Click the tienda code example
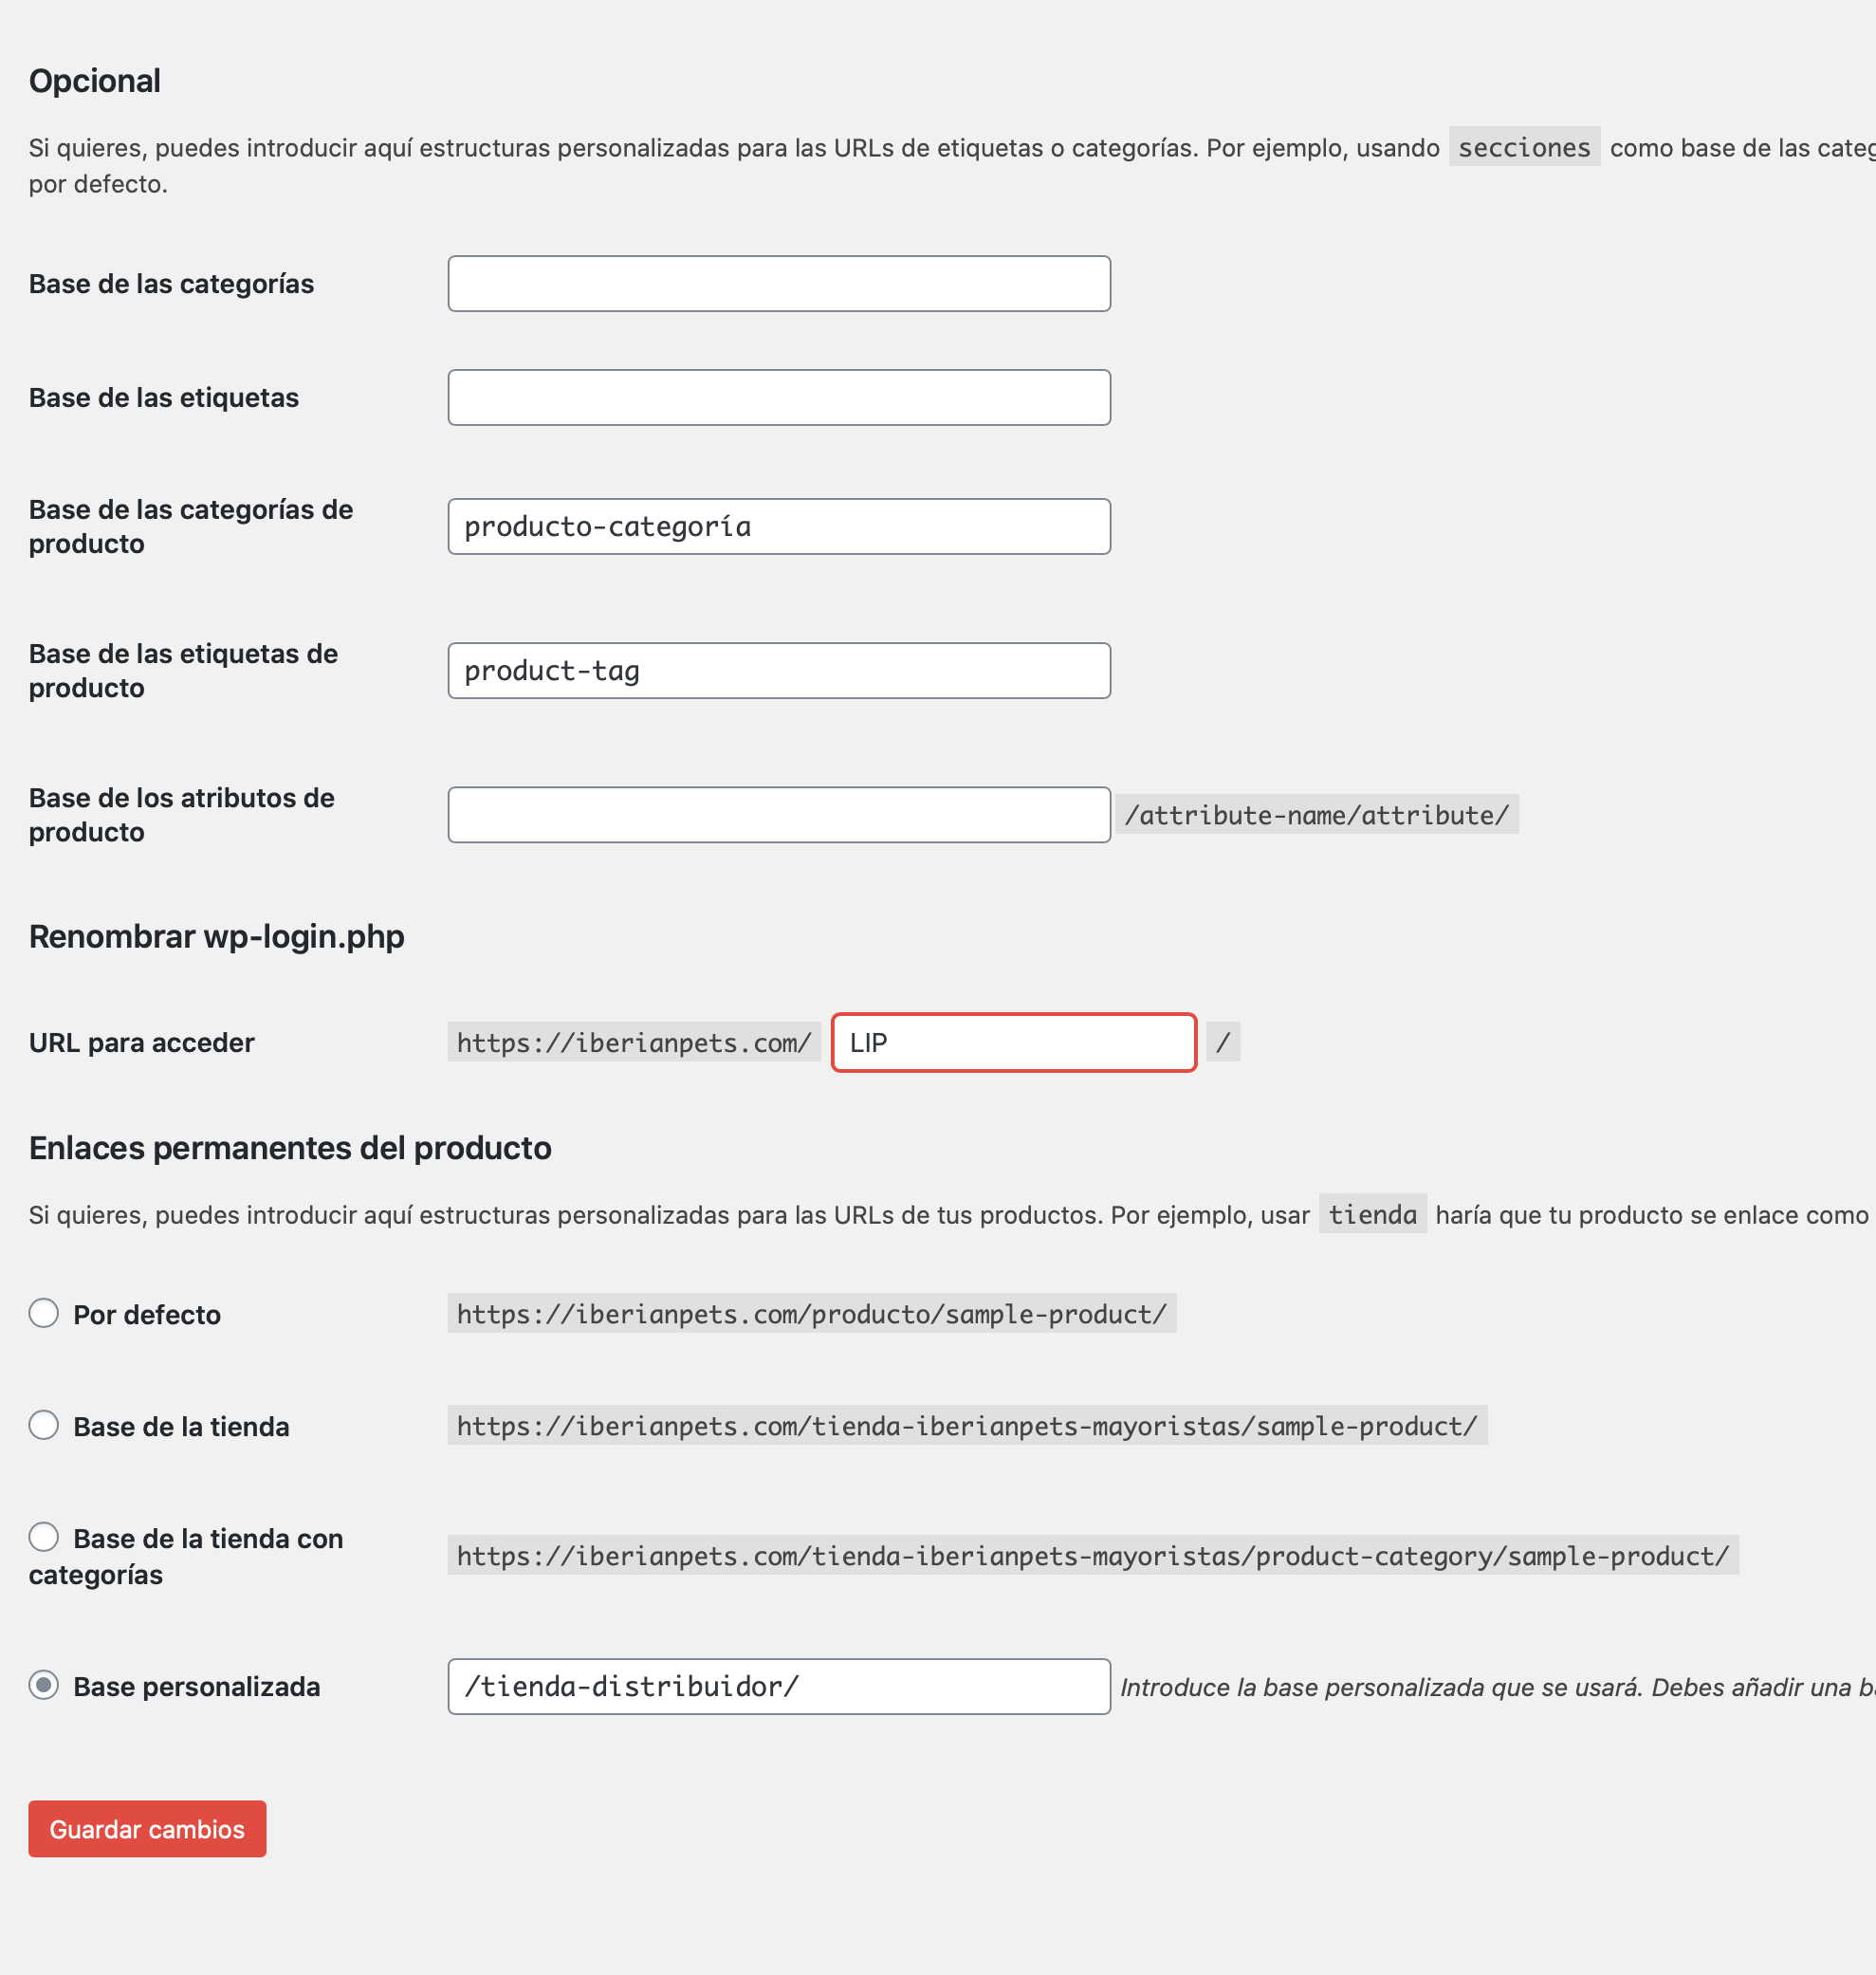This screenshot has width=1876, height=1975. (1372, 1214)
